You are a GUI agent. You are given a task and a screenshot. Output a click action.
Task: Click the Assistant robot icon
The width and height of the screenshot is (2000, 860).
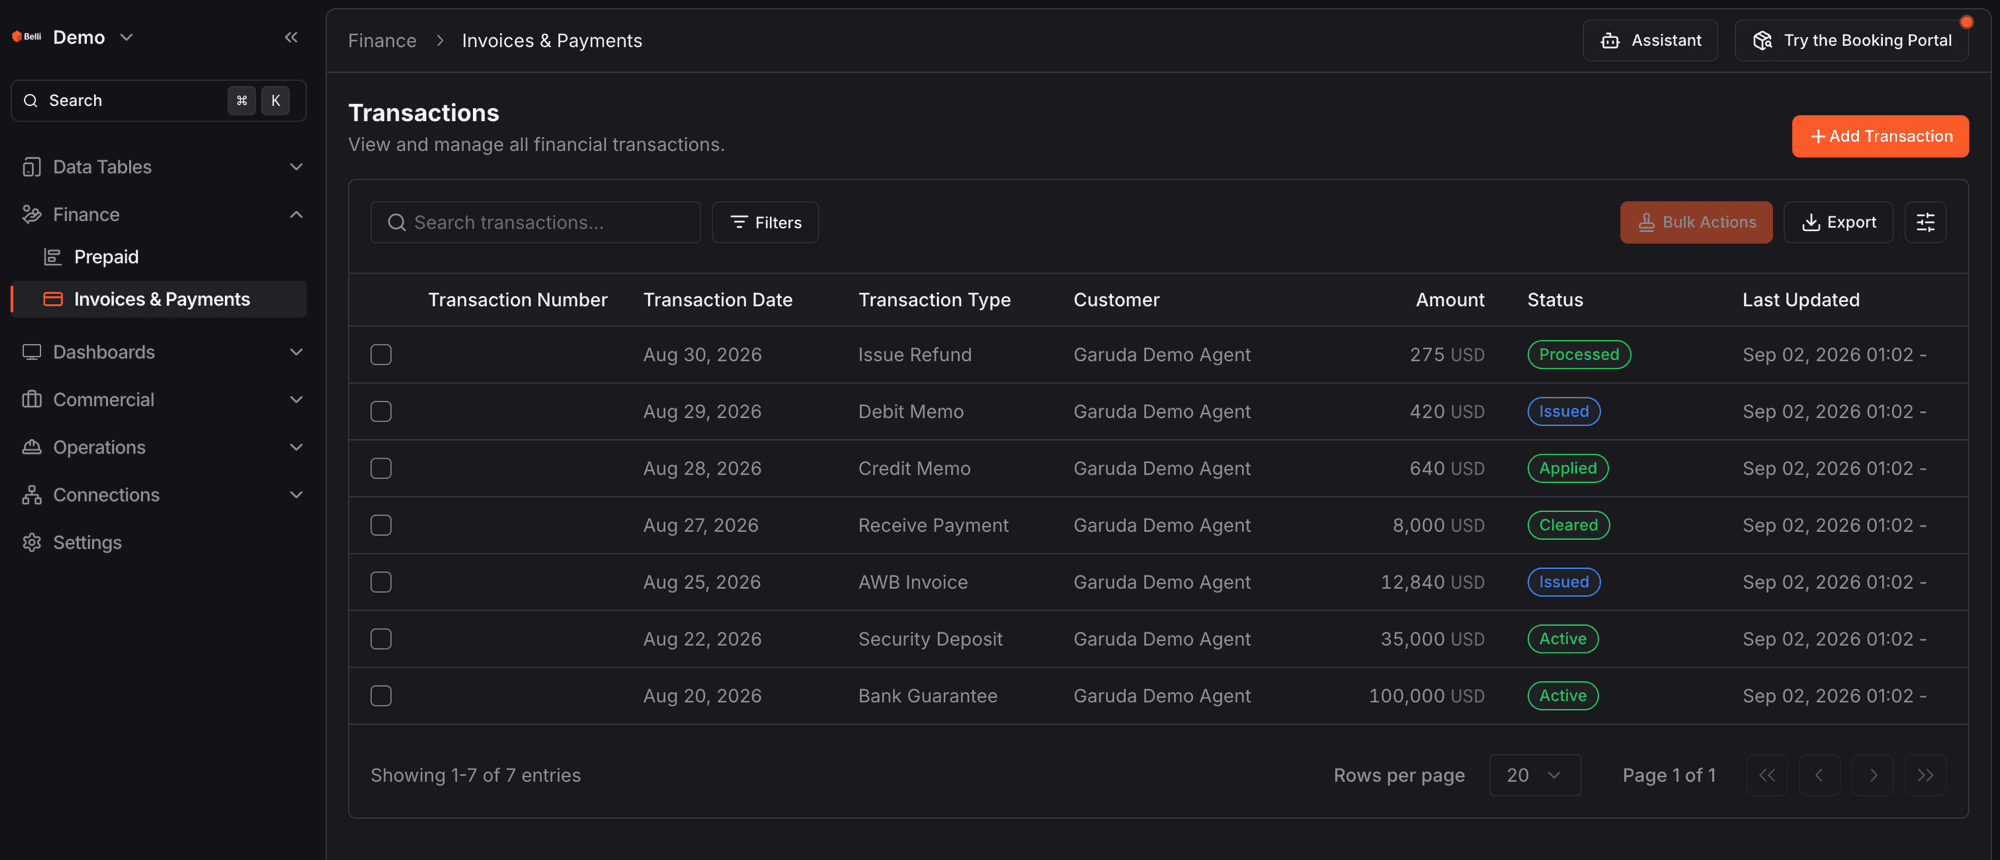(x=1610, y=41)
